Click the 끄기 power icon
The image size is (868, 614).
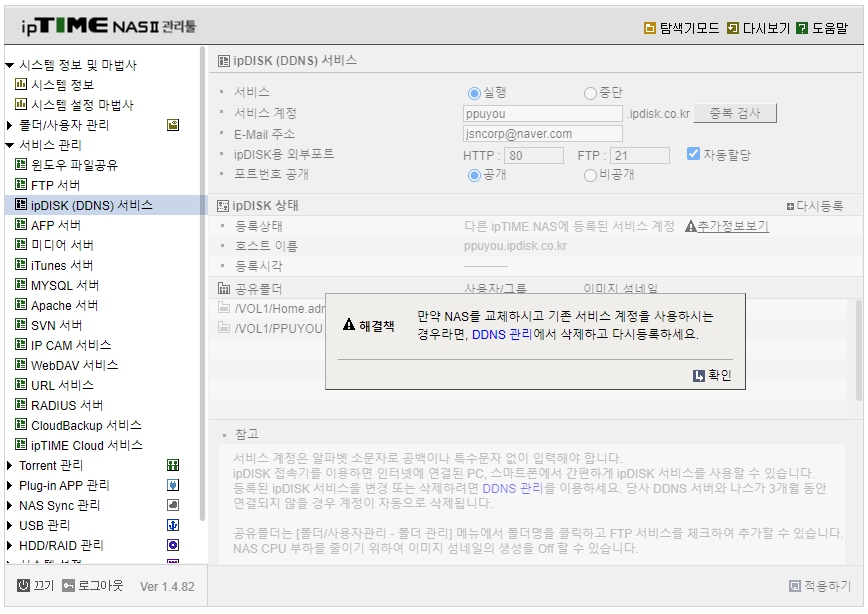[23, 585]
